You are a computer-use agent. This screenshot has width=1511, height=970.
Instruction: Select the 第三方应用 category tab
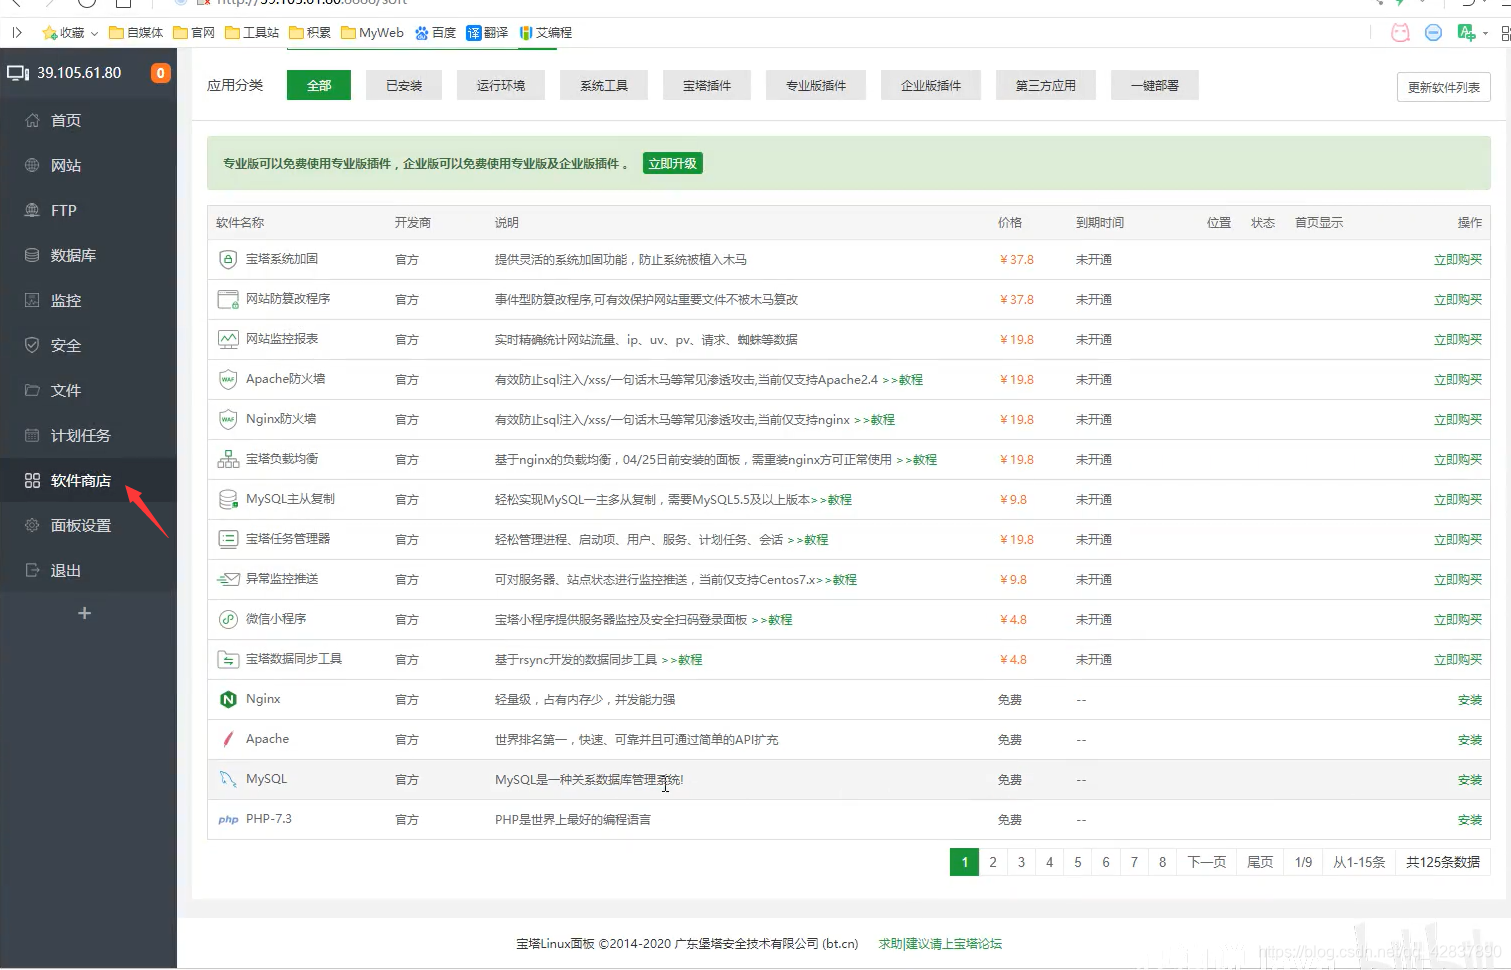pyautogui.click(x=1046, y=85)
